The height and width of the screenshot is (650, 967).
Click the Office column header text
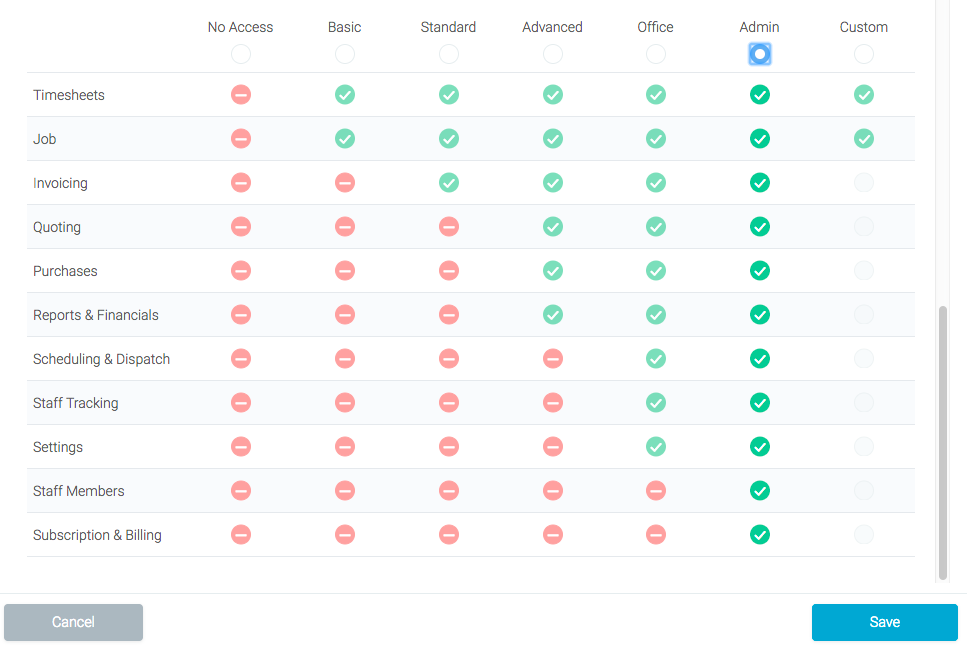[x=655, y=27]
